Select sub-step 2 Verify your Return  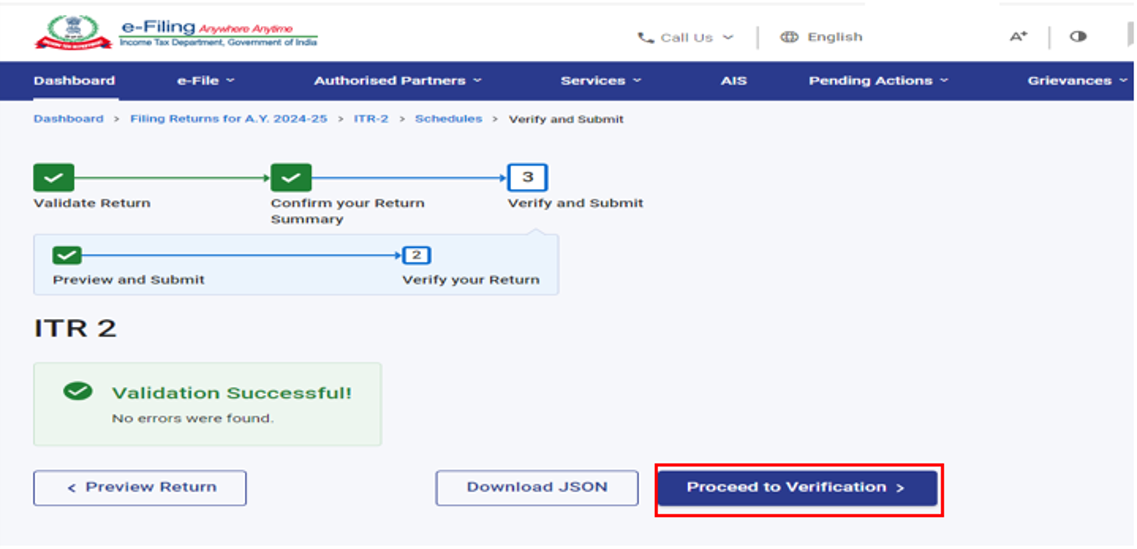coord(416,255)
